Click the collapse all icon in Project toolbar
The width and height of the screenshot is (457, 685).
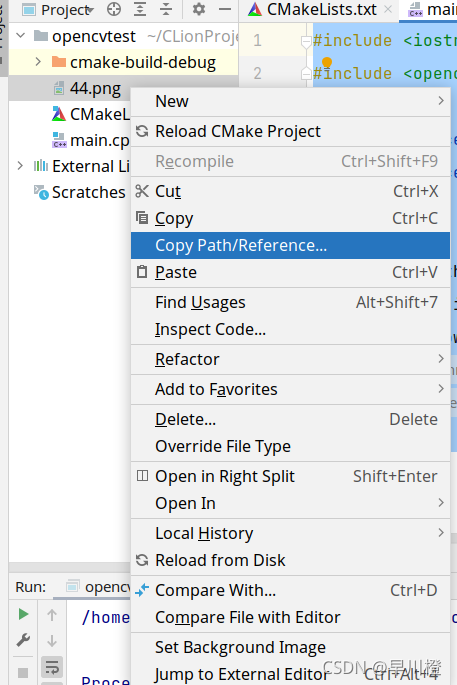point(166,9)
